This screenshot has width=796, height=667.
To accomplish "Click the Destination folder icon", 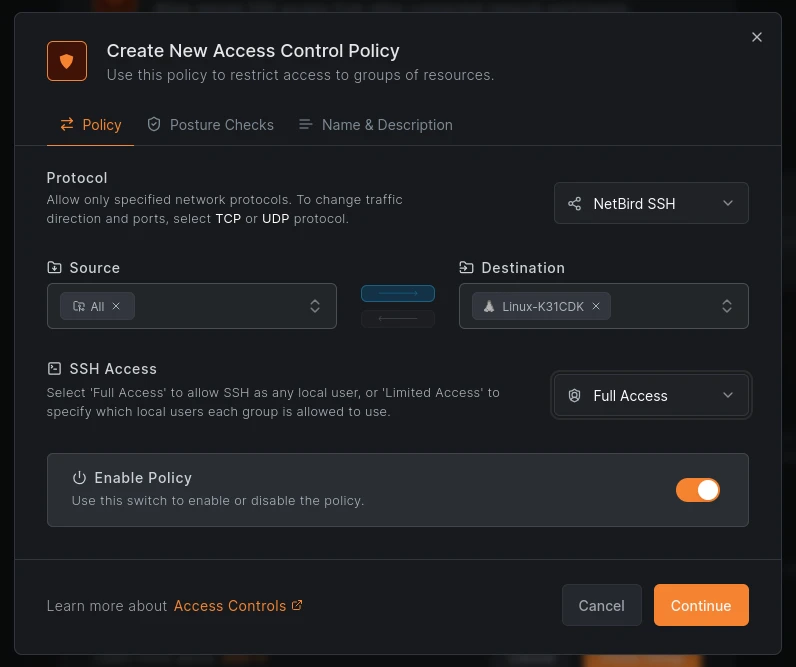I will (466, 268).
